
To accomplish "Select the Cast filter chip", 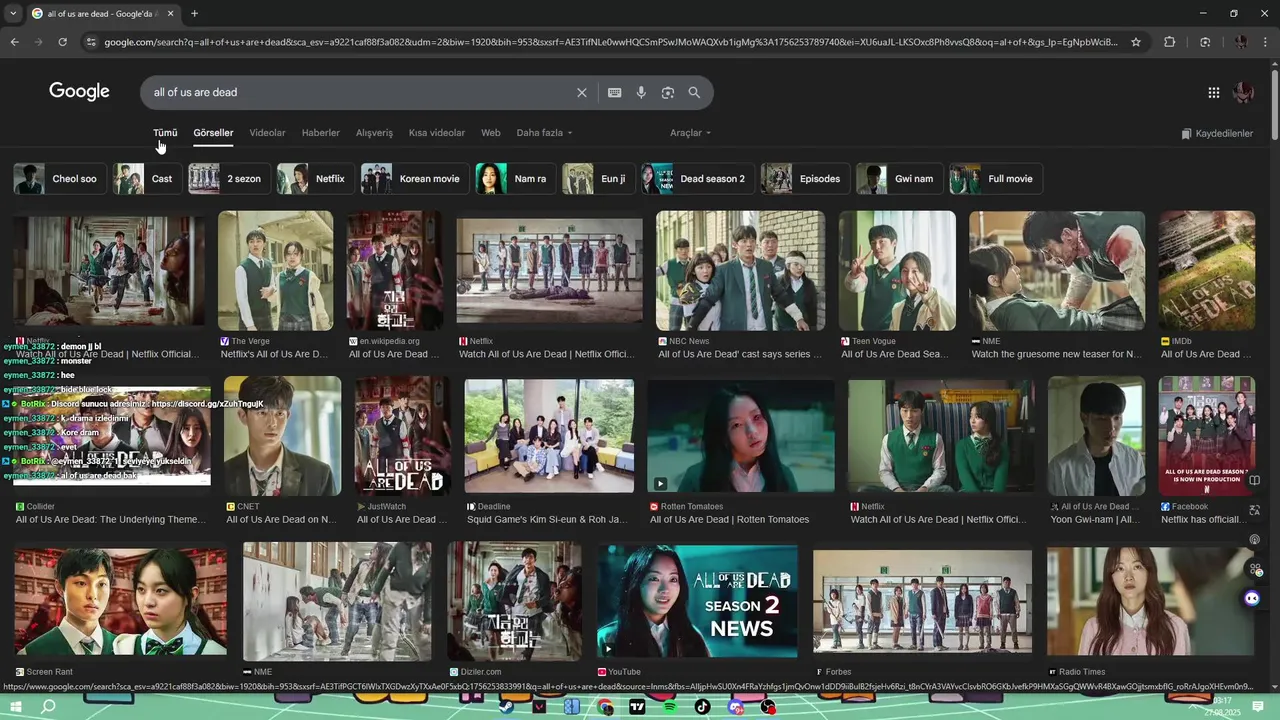I will (x=147, y=179).
